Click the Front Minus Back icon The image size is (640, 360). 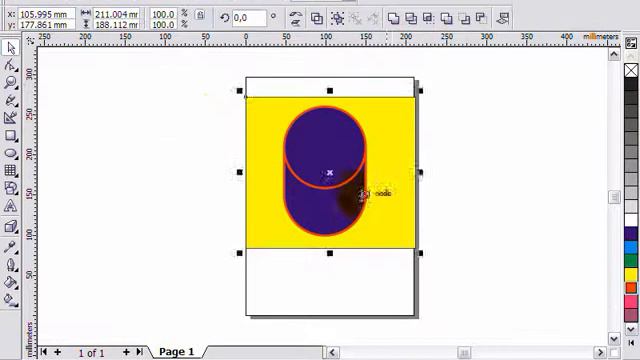[x=464, y=18]
